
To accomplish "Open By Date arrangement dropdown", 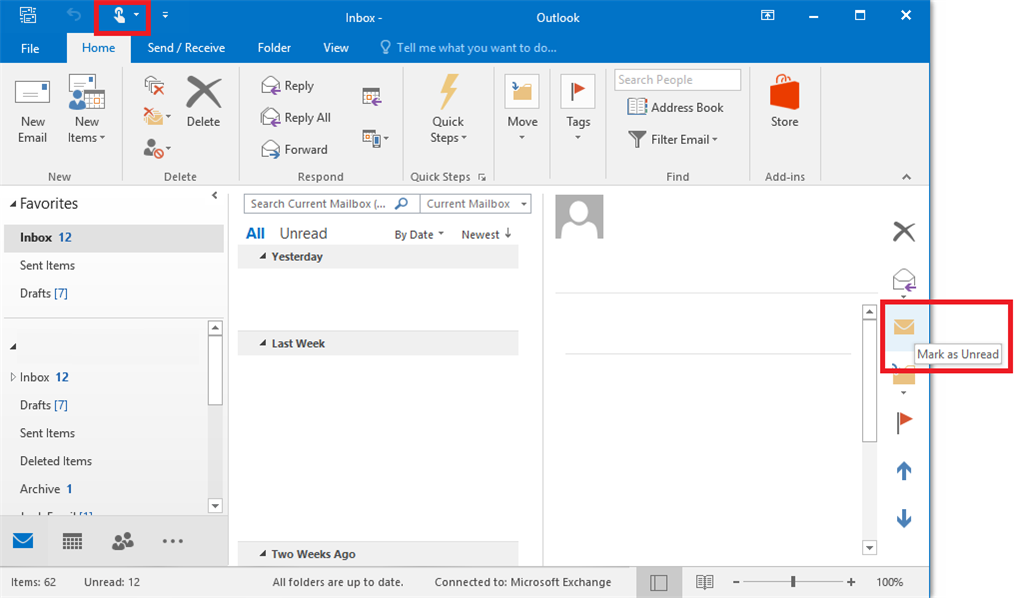I will (x=419, y=234).
